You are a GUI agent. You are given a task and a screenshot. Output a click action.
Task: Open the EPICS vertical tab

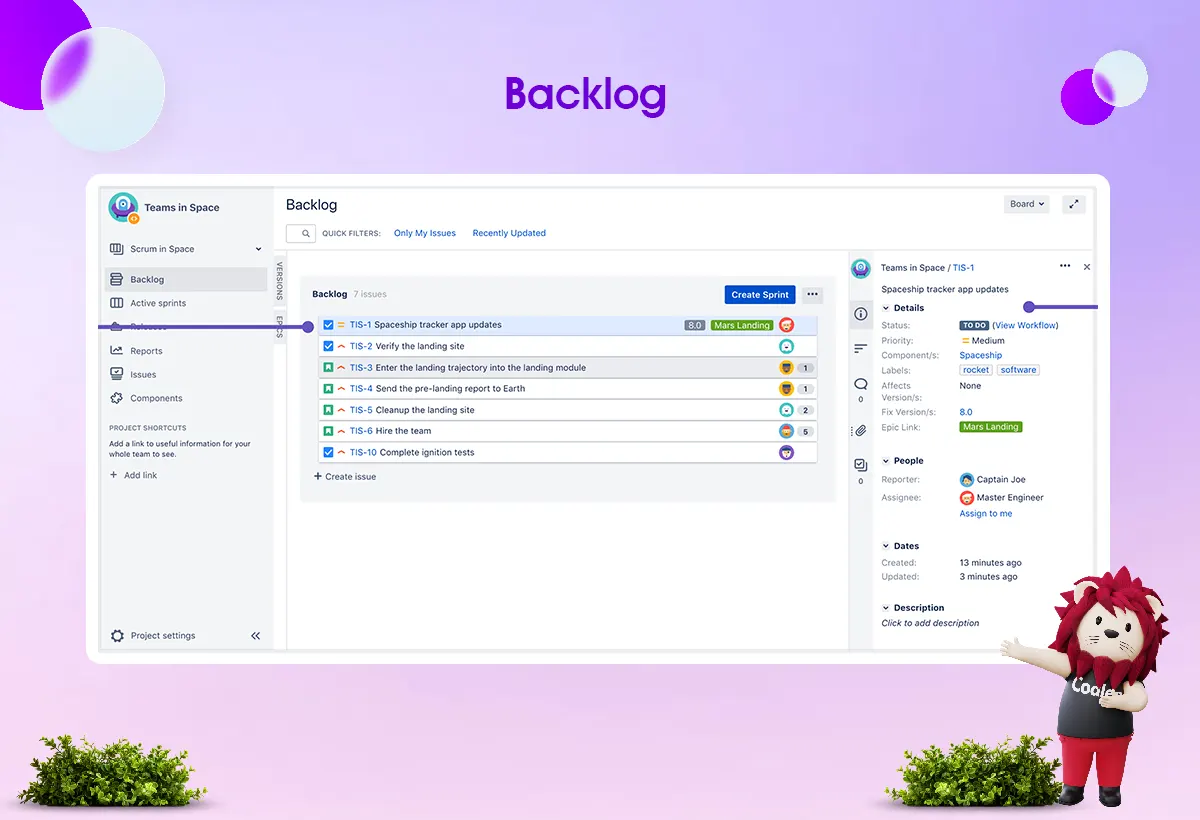coord(280,326)
